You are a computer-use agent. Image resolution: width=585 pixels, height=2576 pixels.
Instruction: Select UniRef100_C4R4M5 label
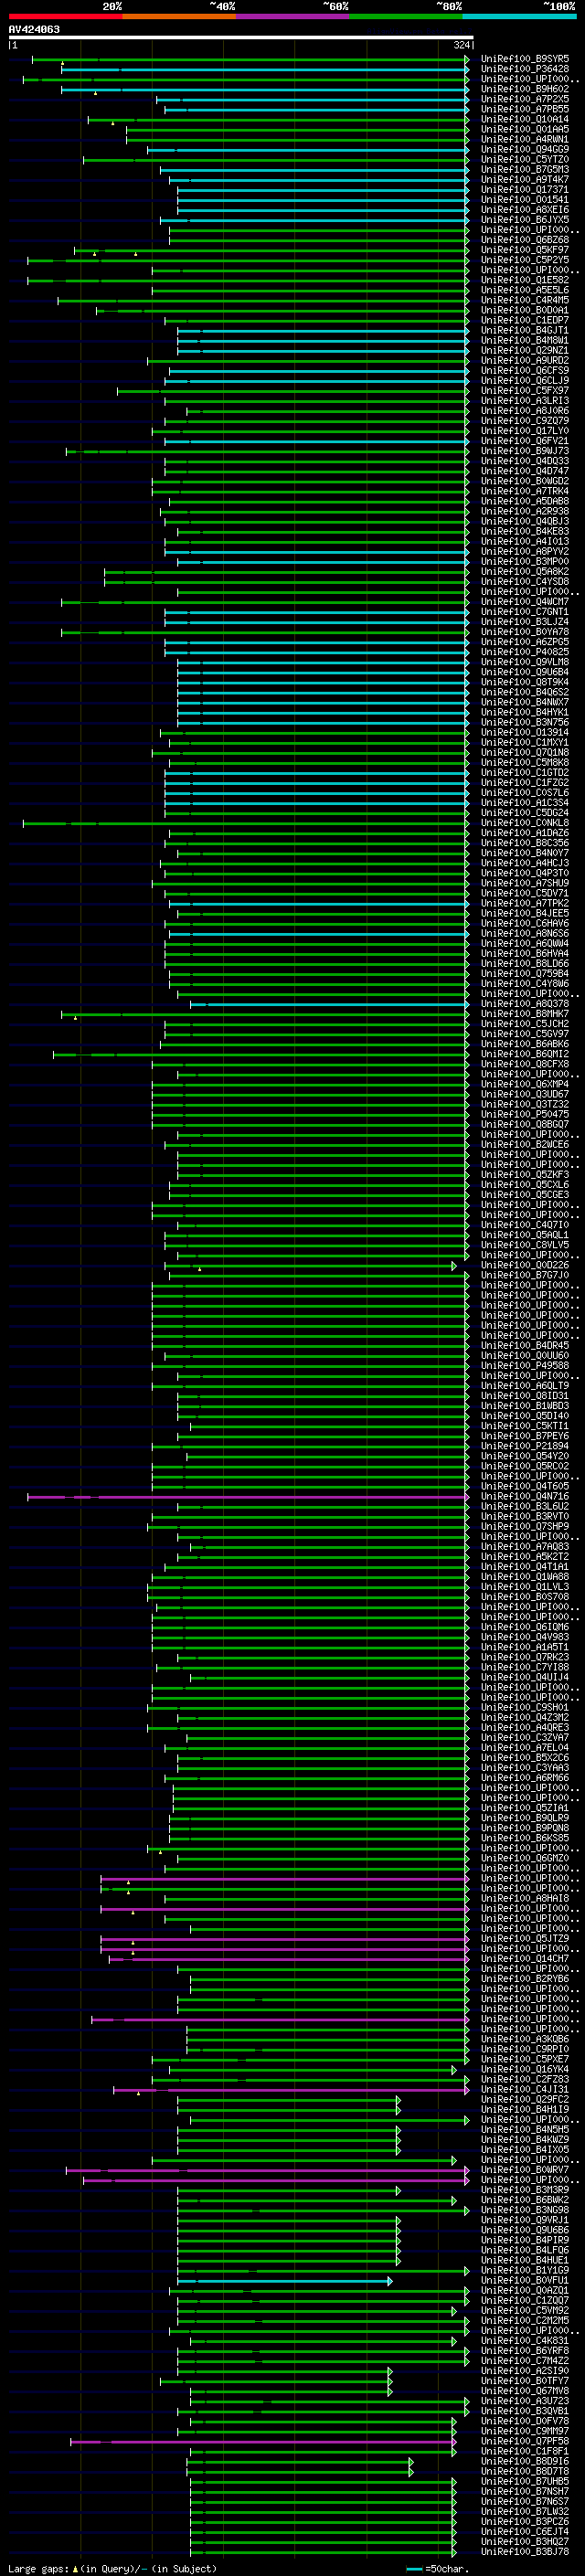(x=525, y=300)
